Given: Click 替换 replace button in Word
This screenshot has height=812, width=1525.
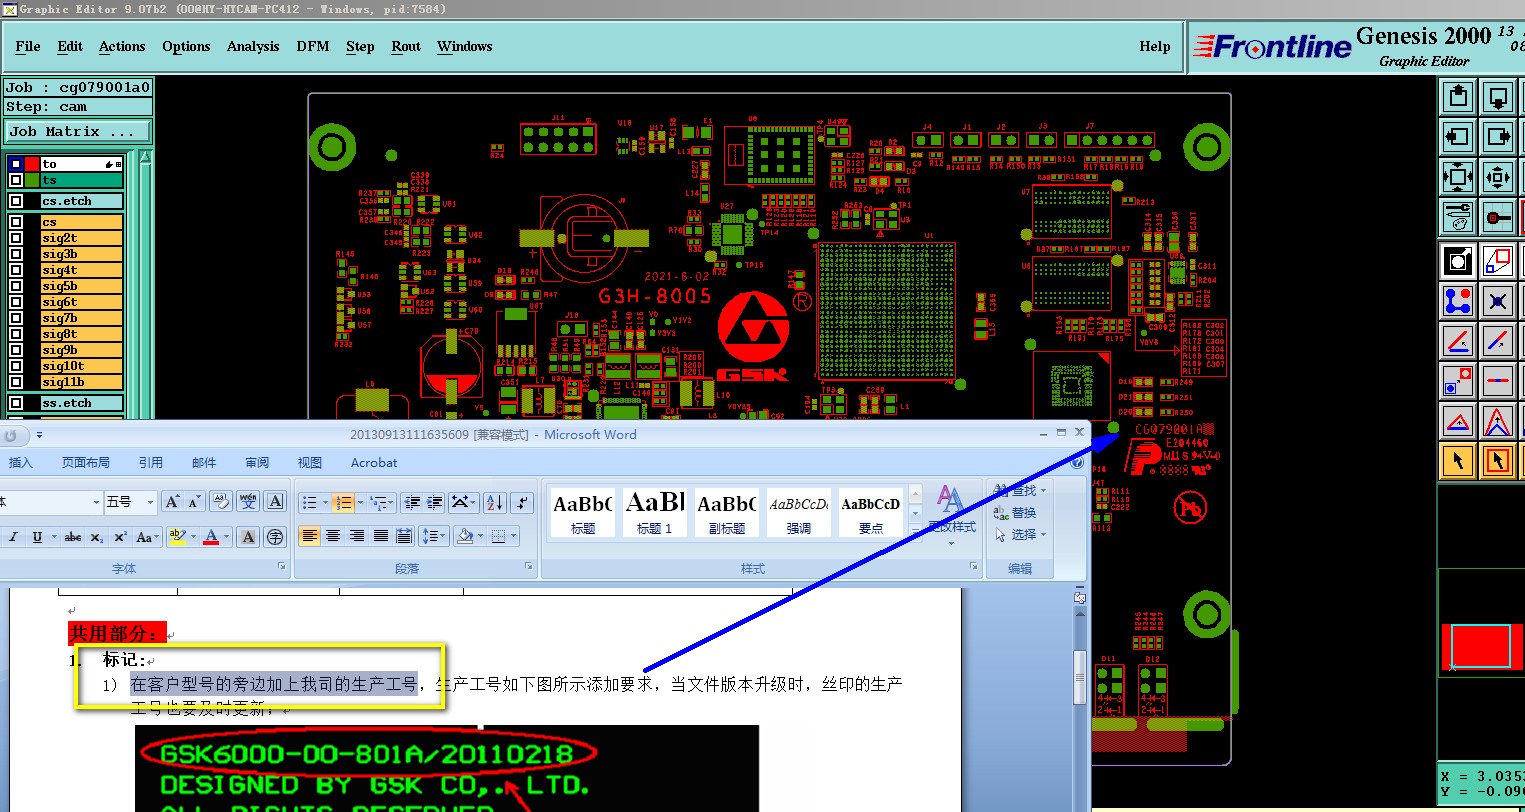Looking at the screenshot, I should tap(1016, 512).
